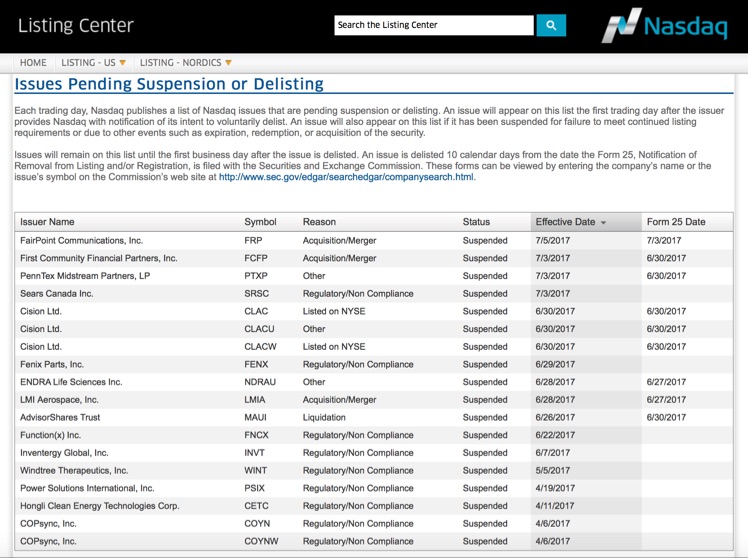Click the 4/11/2017 effective date
Screen dimensions: 748x558
point(555,506)
